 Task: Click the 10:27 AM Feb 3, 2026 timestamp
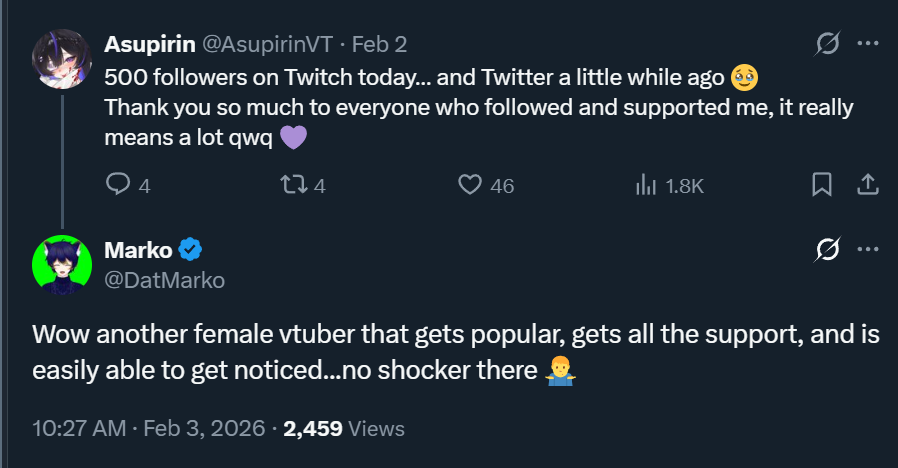152,429
